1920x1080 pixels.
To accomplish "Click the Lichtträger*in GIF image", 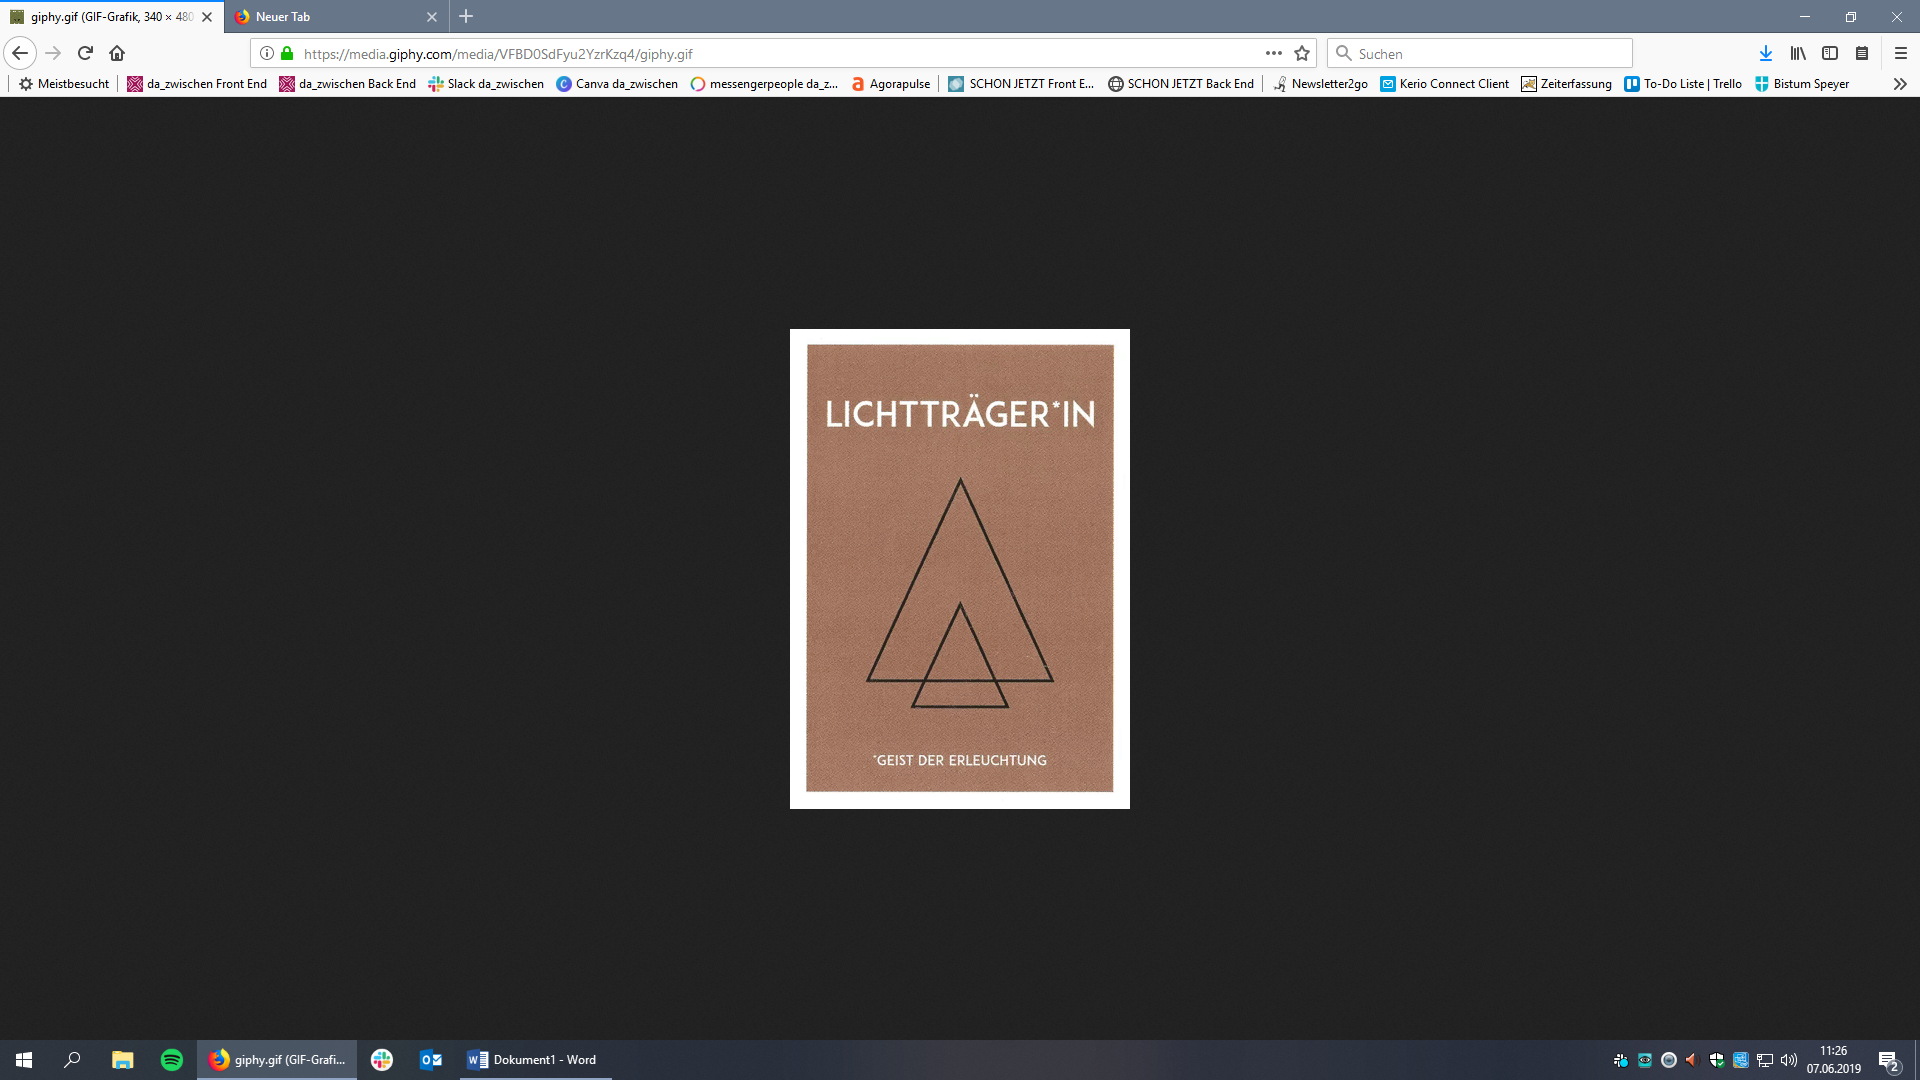I will pos(959,569).
